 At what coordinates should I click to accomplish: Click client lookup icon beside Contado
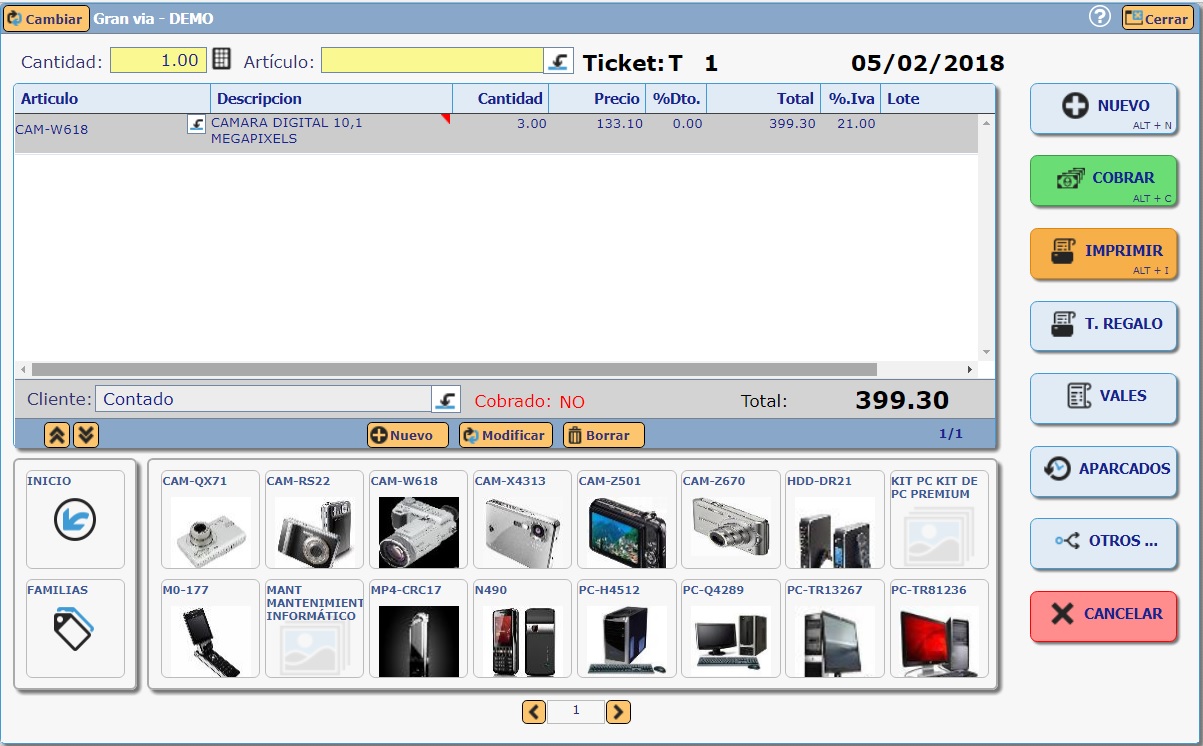click(446, 399)
